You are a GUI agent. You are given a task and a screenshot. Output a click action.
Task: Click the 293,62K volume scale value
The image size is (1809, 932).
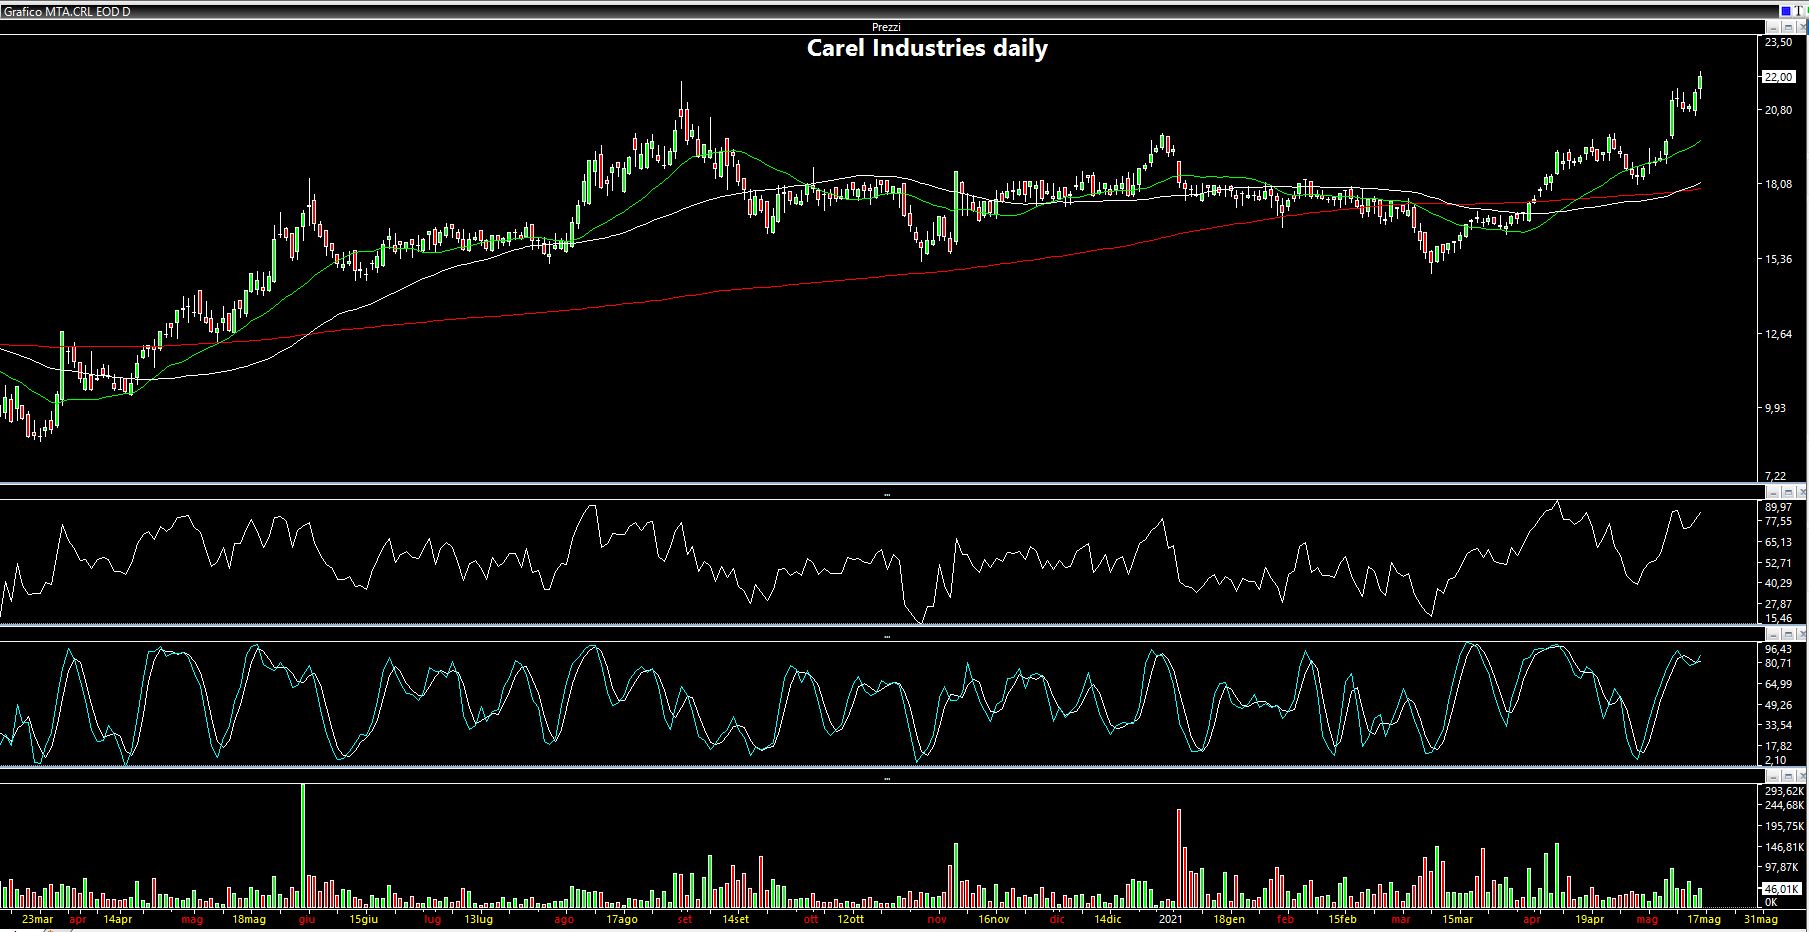(x=1784, y=790)
